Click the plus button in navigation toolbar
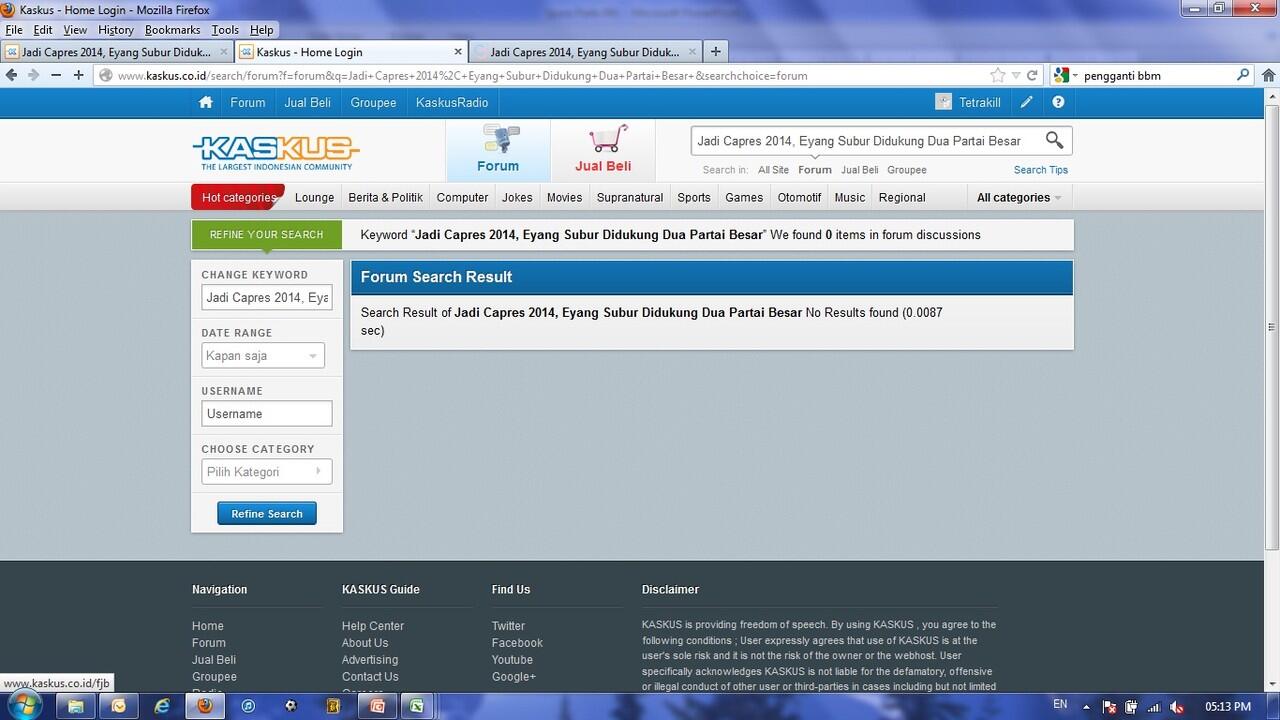The image size is (1280, 720). click(x=79, y=75)
